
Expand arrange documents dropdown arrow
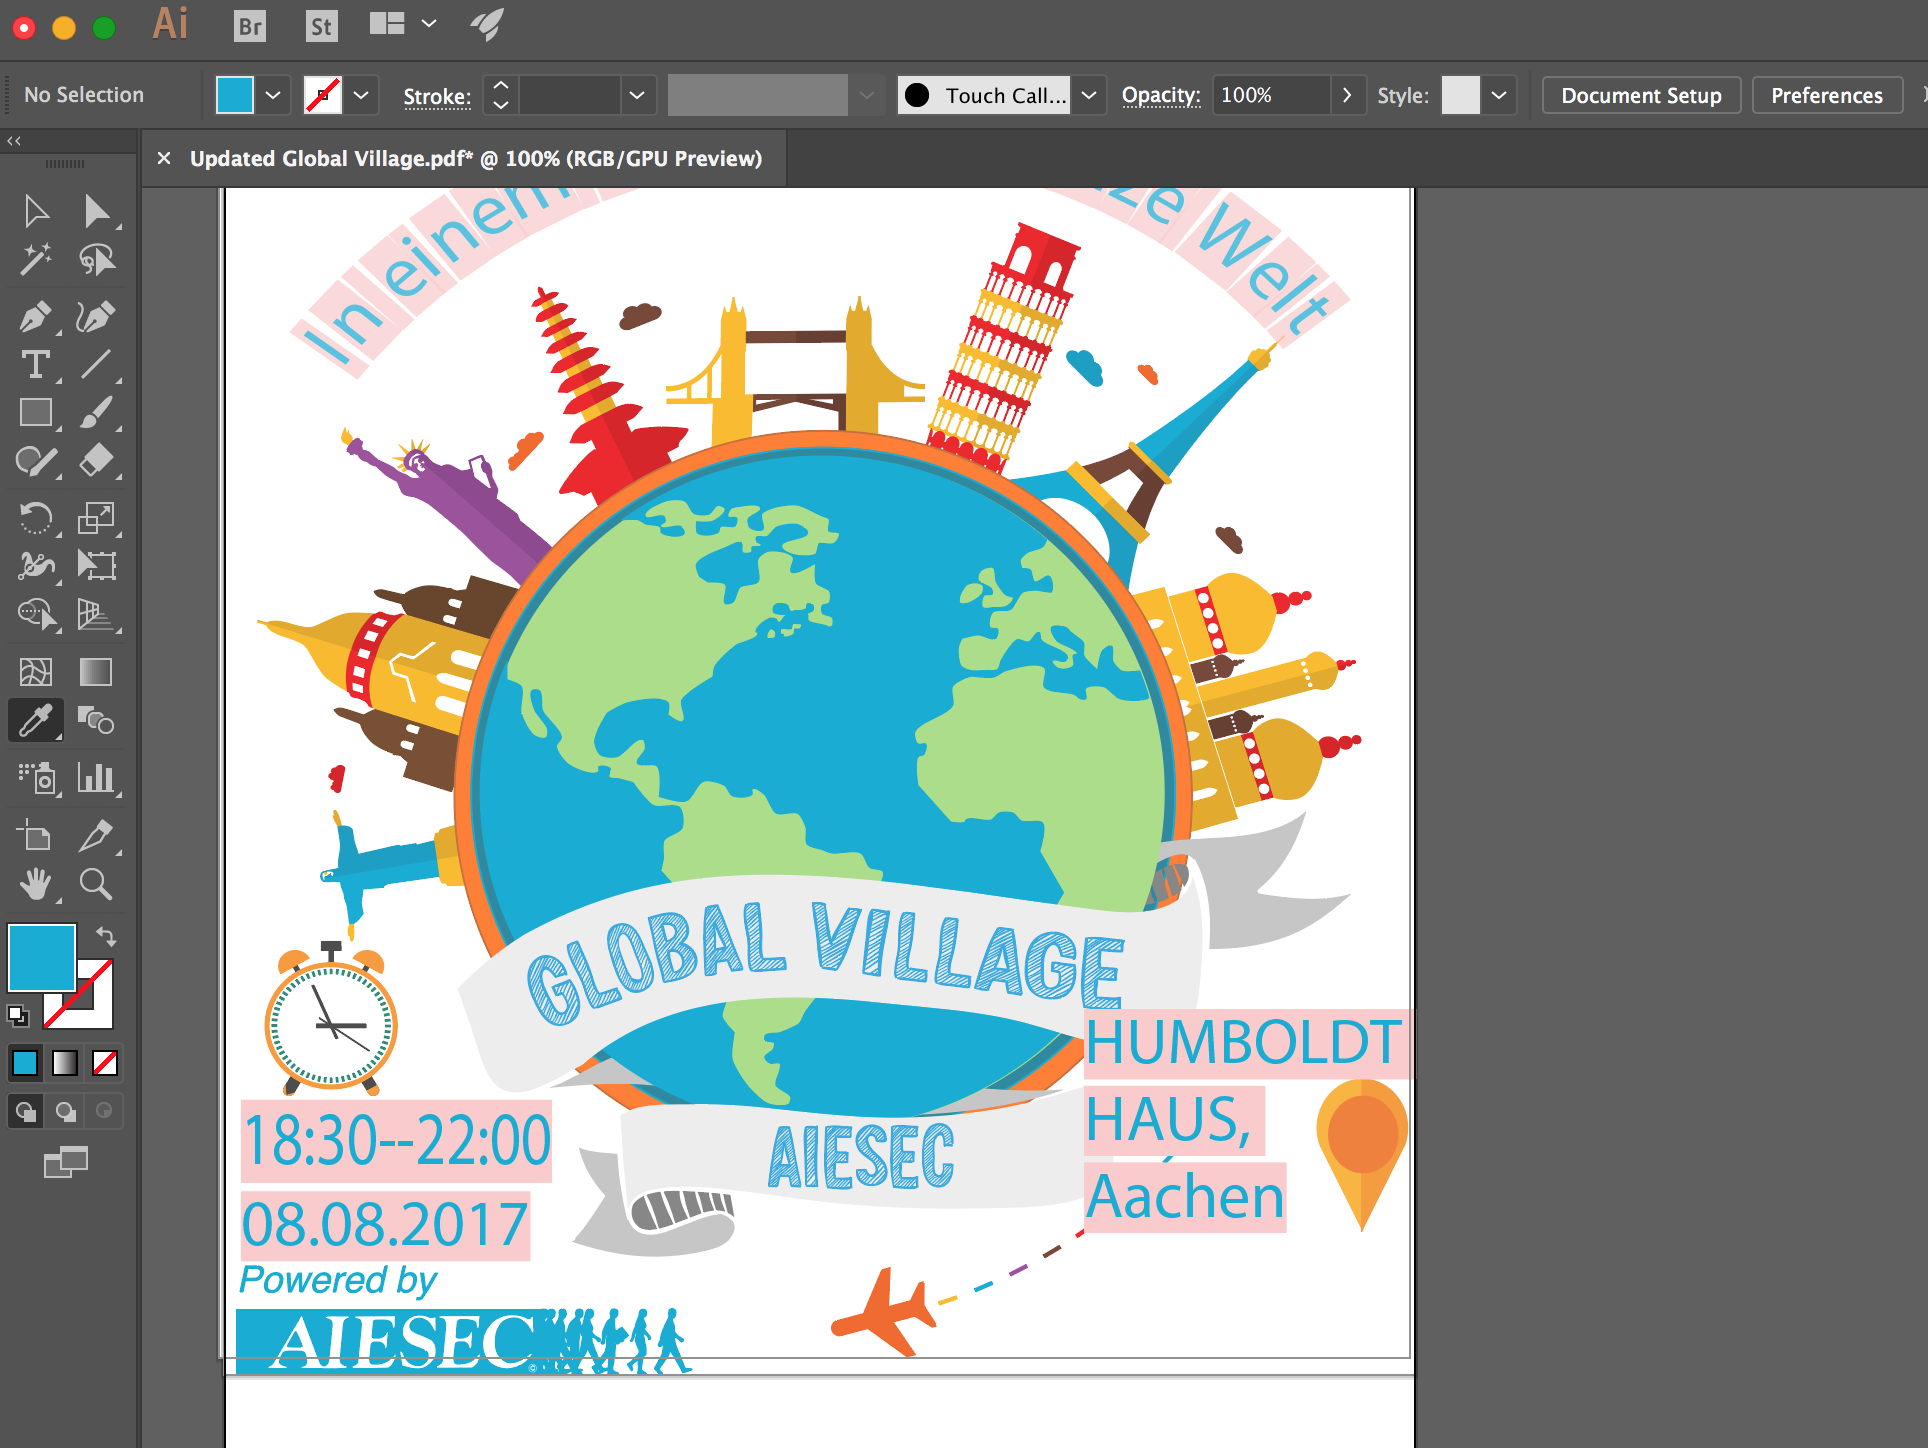pos(429,24)
